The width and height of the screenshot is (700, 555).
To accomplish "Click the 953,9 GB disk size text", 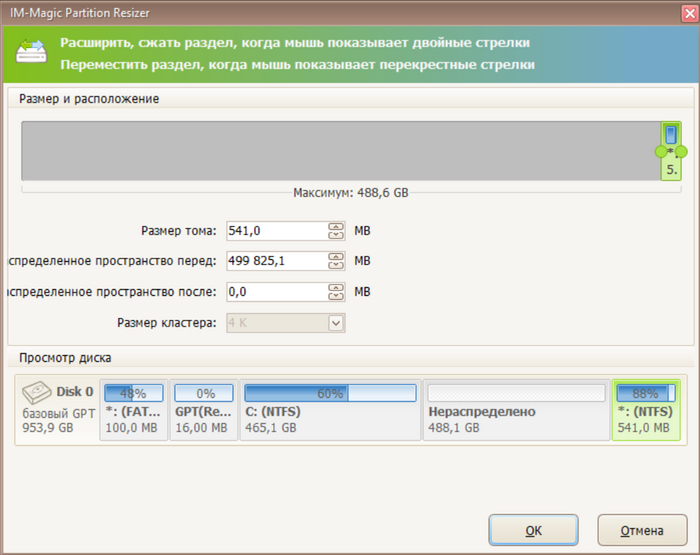I will (x=48, y=428).
